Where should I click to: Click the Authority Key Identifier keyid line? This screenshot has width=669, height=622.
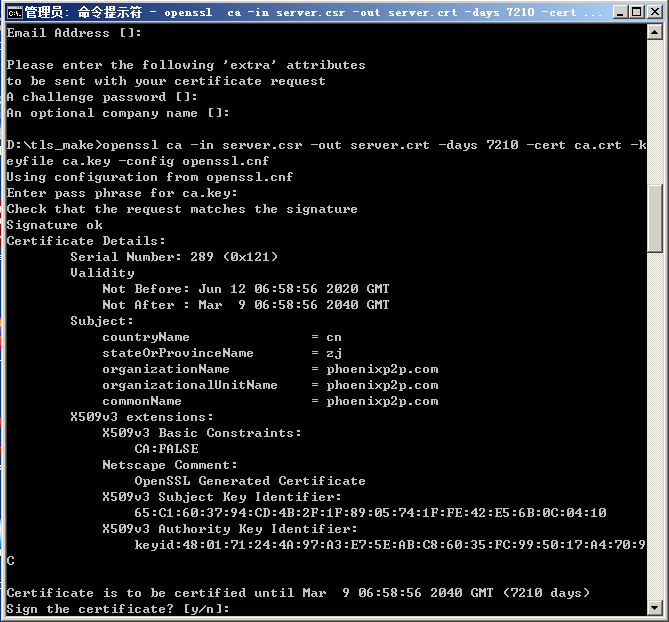(x=390, y=545)
